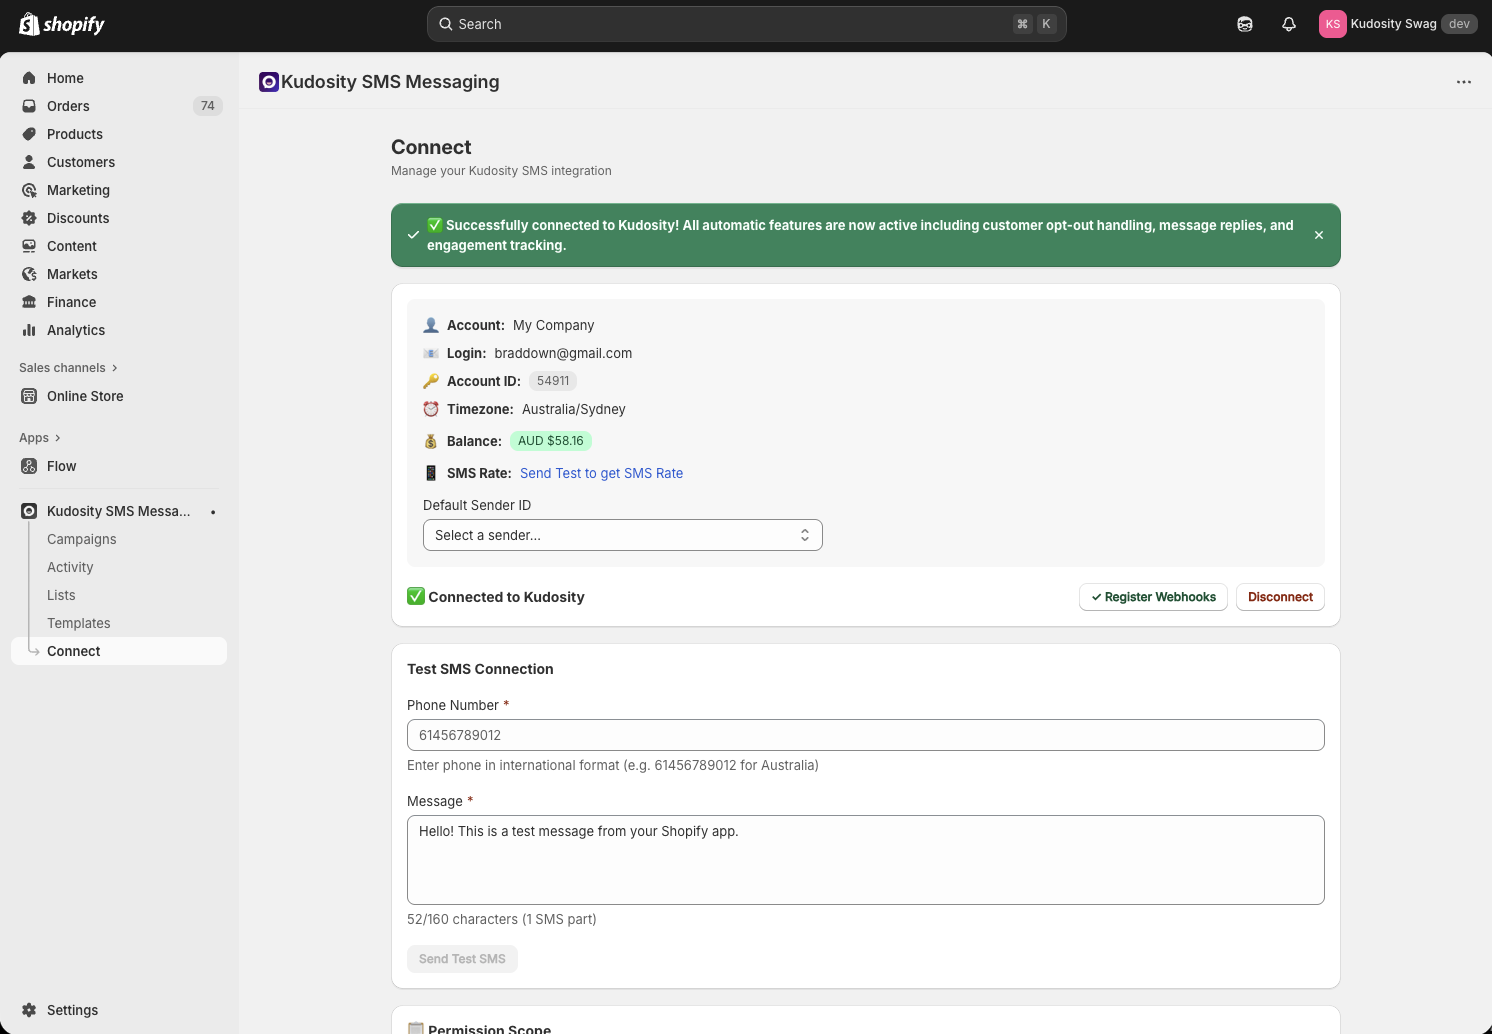Click the Orders inbox icon
Screen dimensions: 1492x1034
click(x=29, y=106)
